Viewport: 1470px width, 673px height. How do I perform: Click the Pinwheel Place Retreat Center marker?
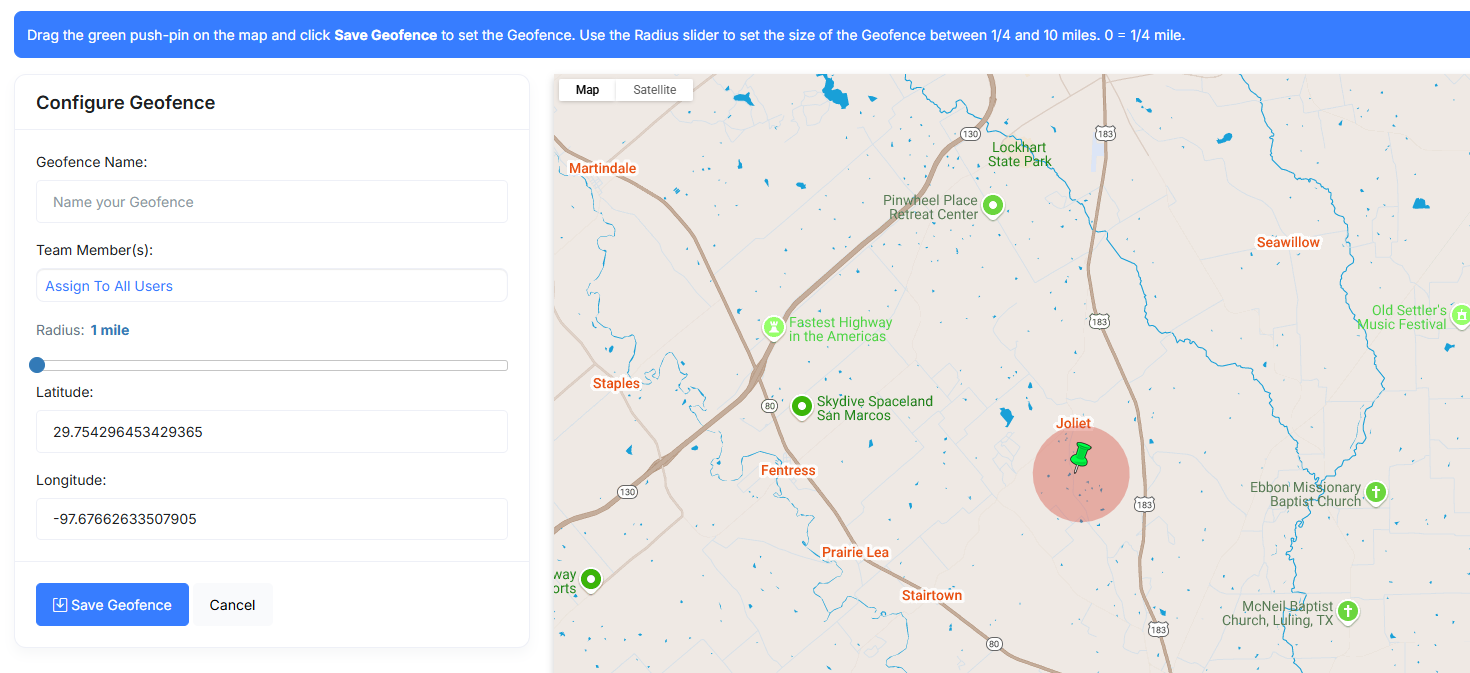pos(992,206)
